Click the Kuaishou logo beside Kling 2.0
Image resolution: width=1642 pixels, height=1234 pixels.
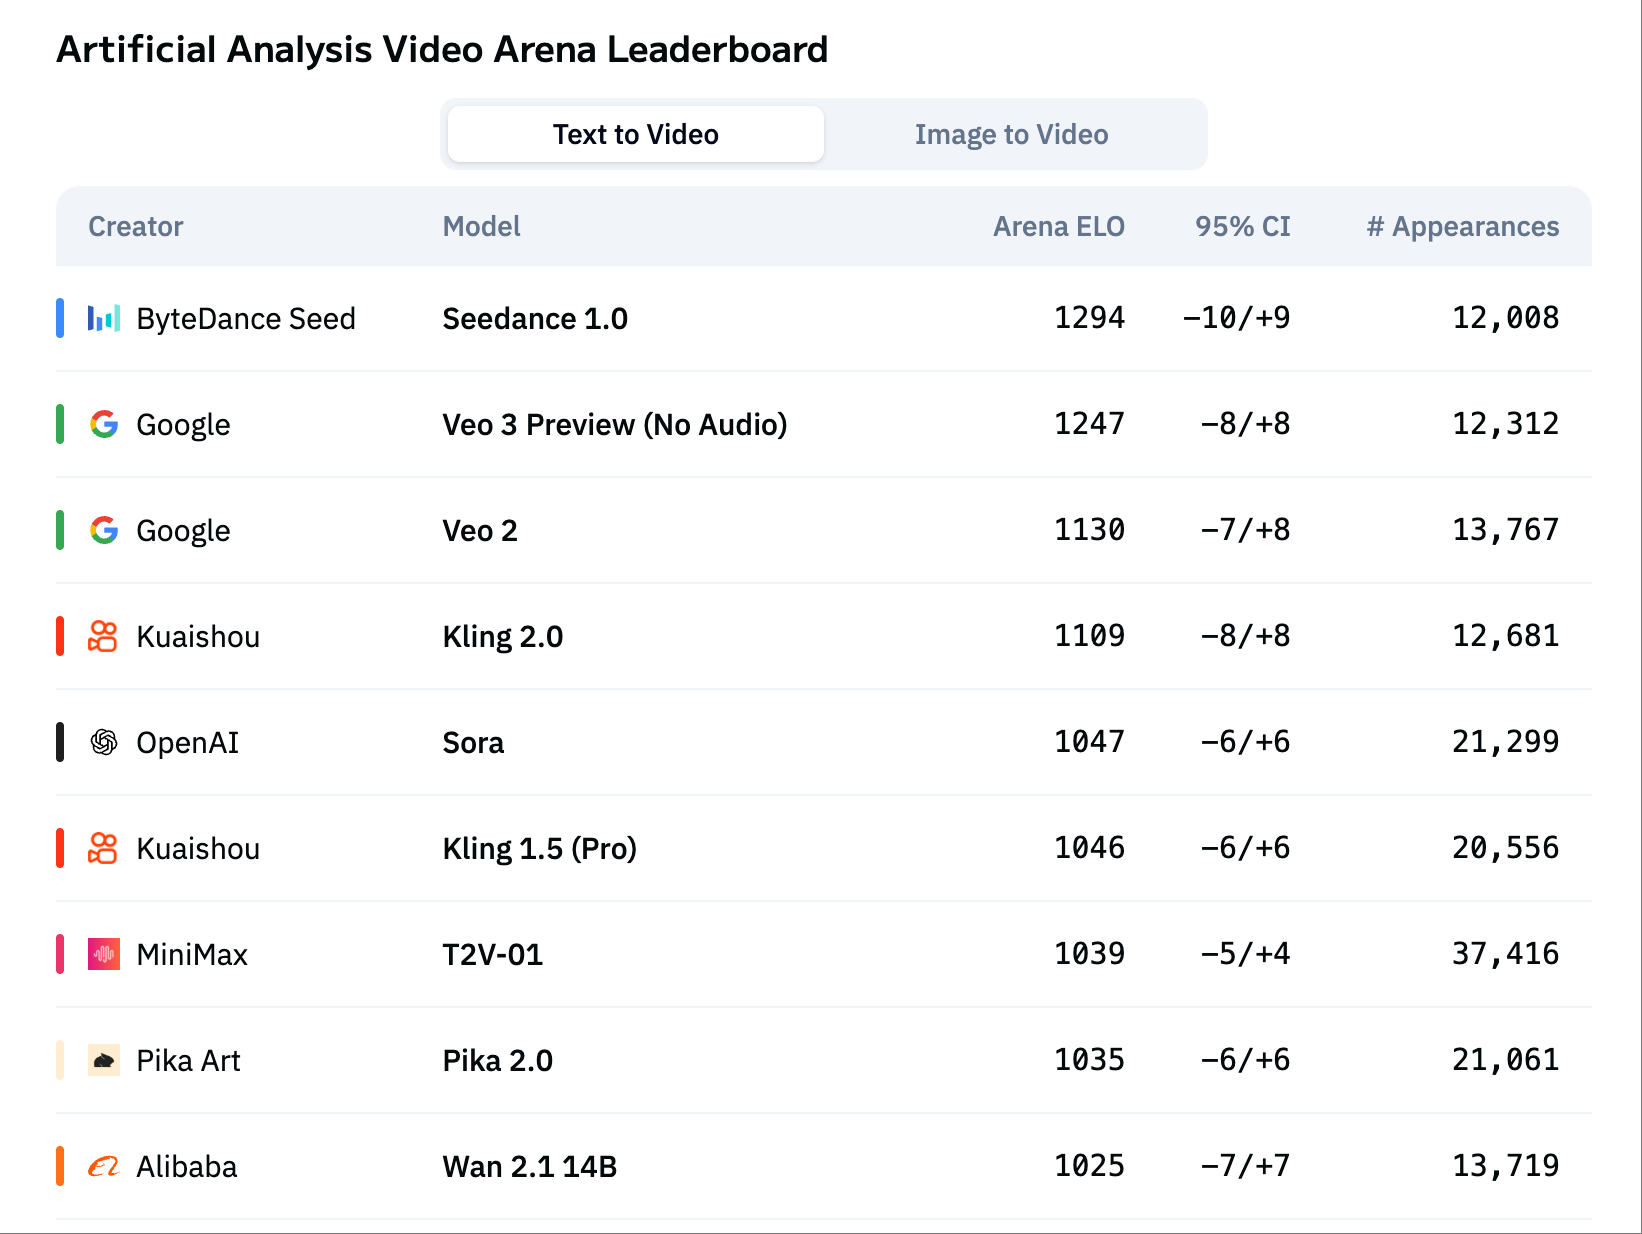[103, 636]
